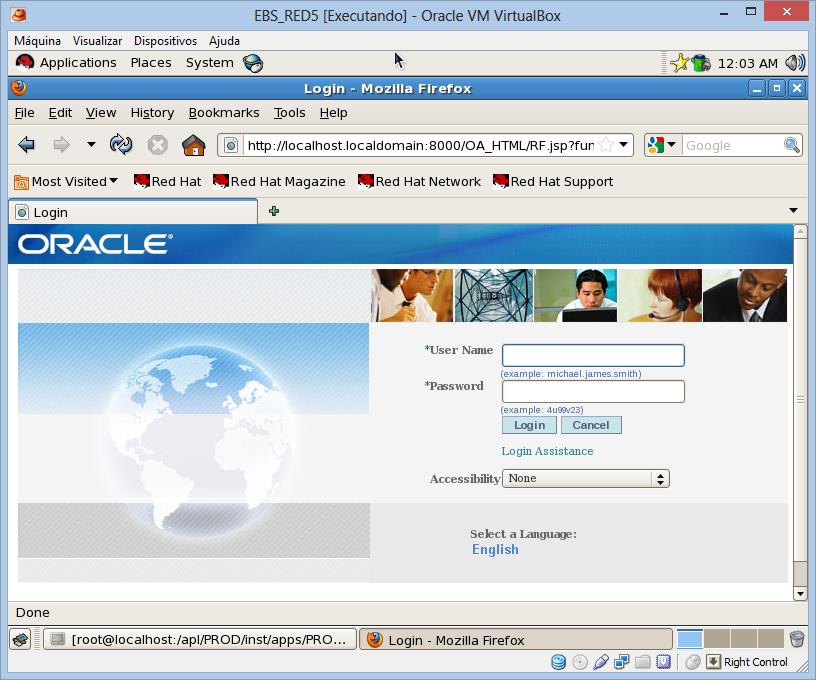Open GNOME Places menu
Image resolution: width=816 pixels, height=680 pixels.
pos(151,63)
